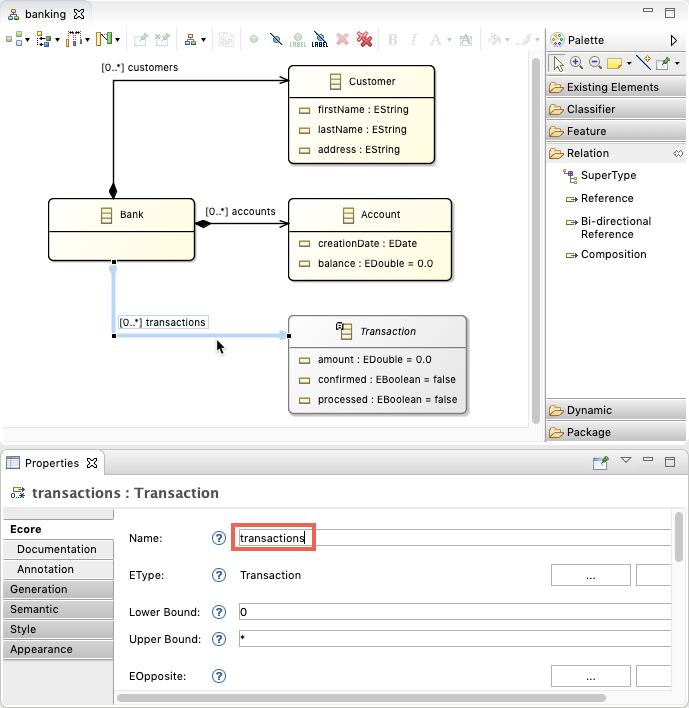689x708 pixels.
Task: Open the Arrange All dropdown arrow
Action: coord(28,40)
